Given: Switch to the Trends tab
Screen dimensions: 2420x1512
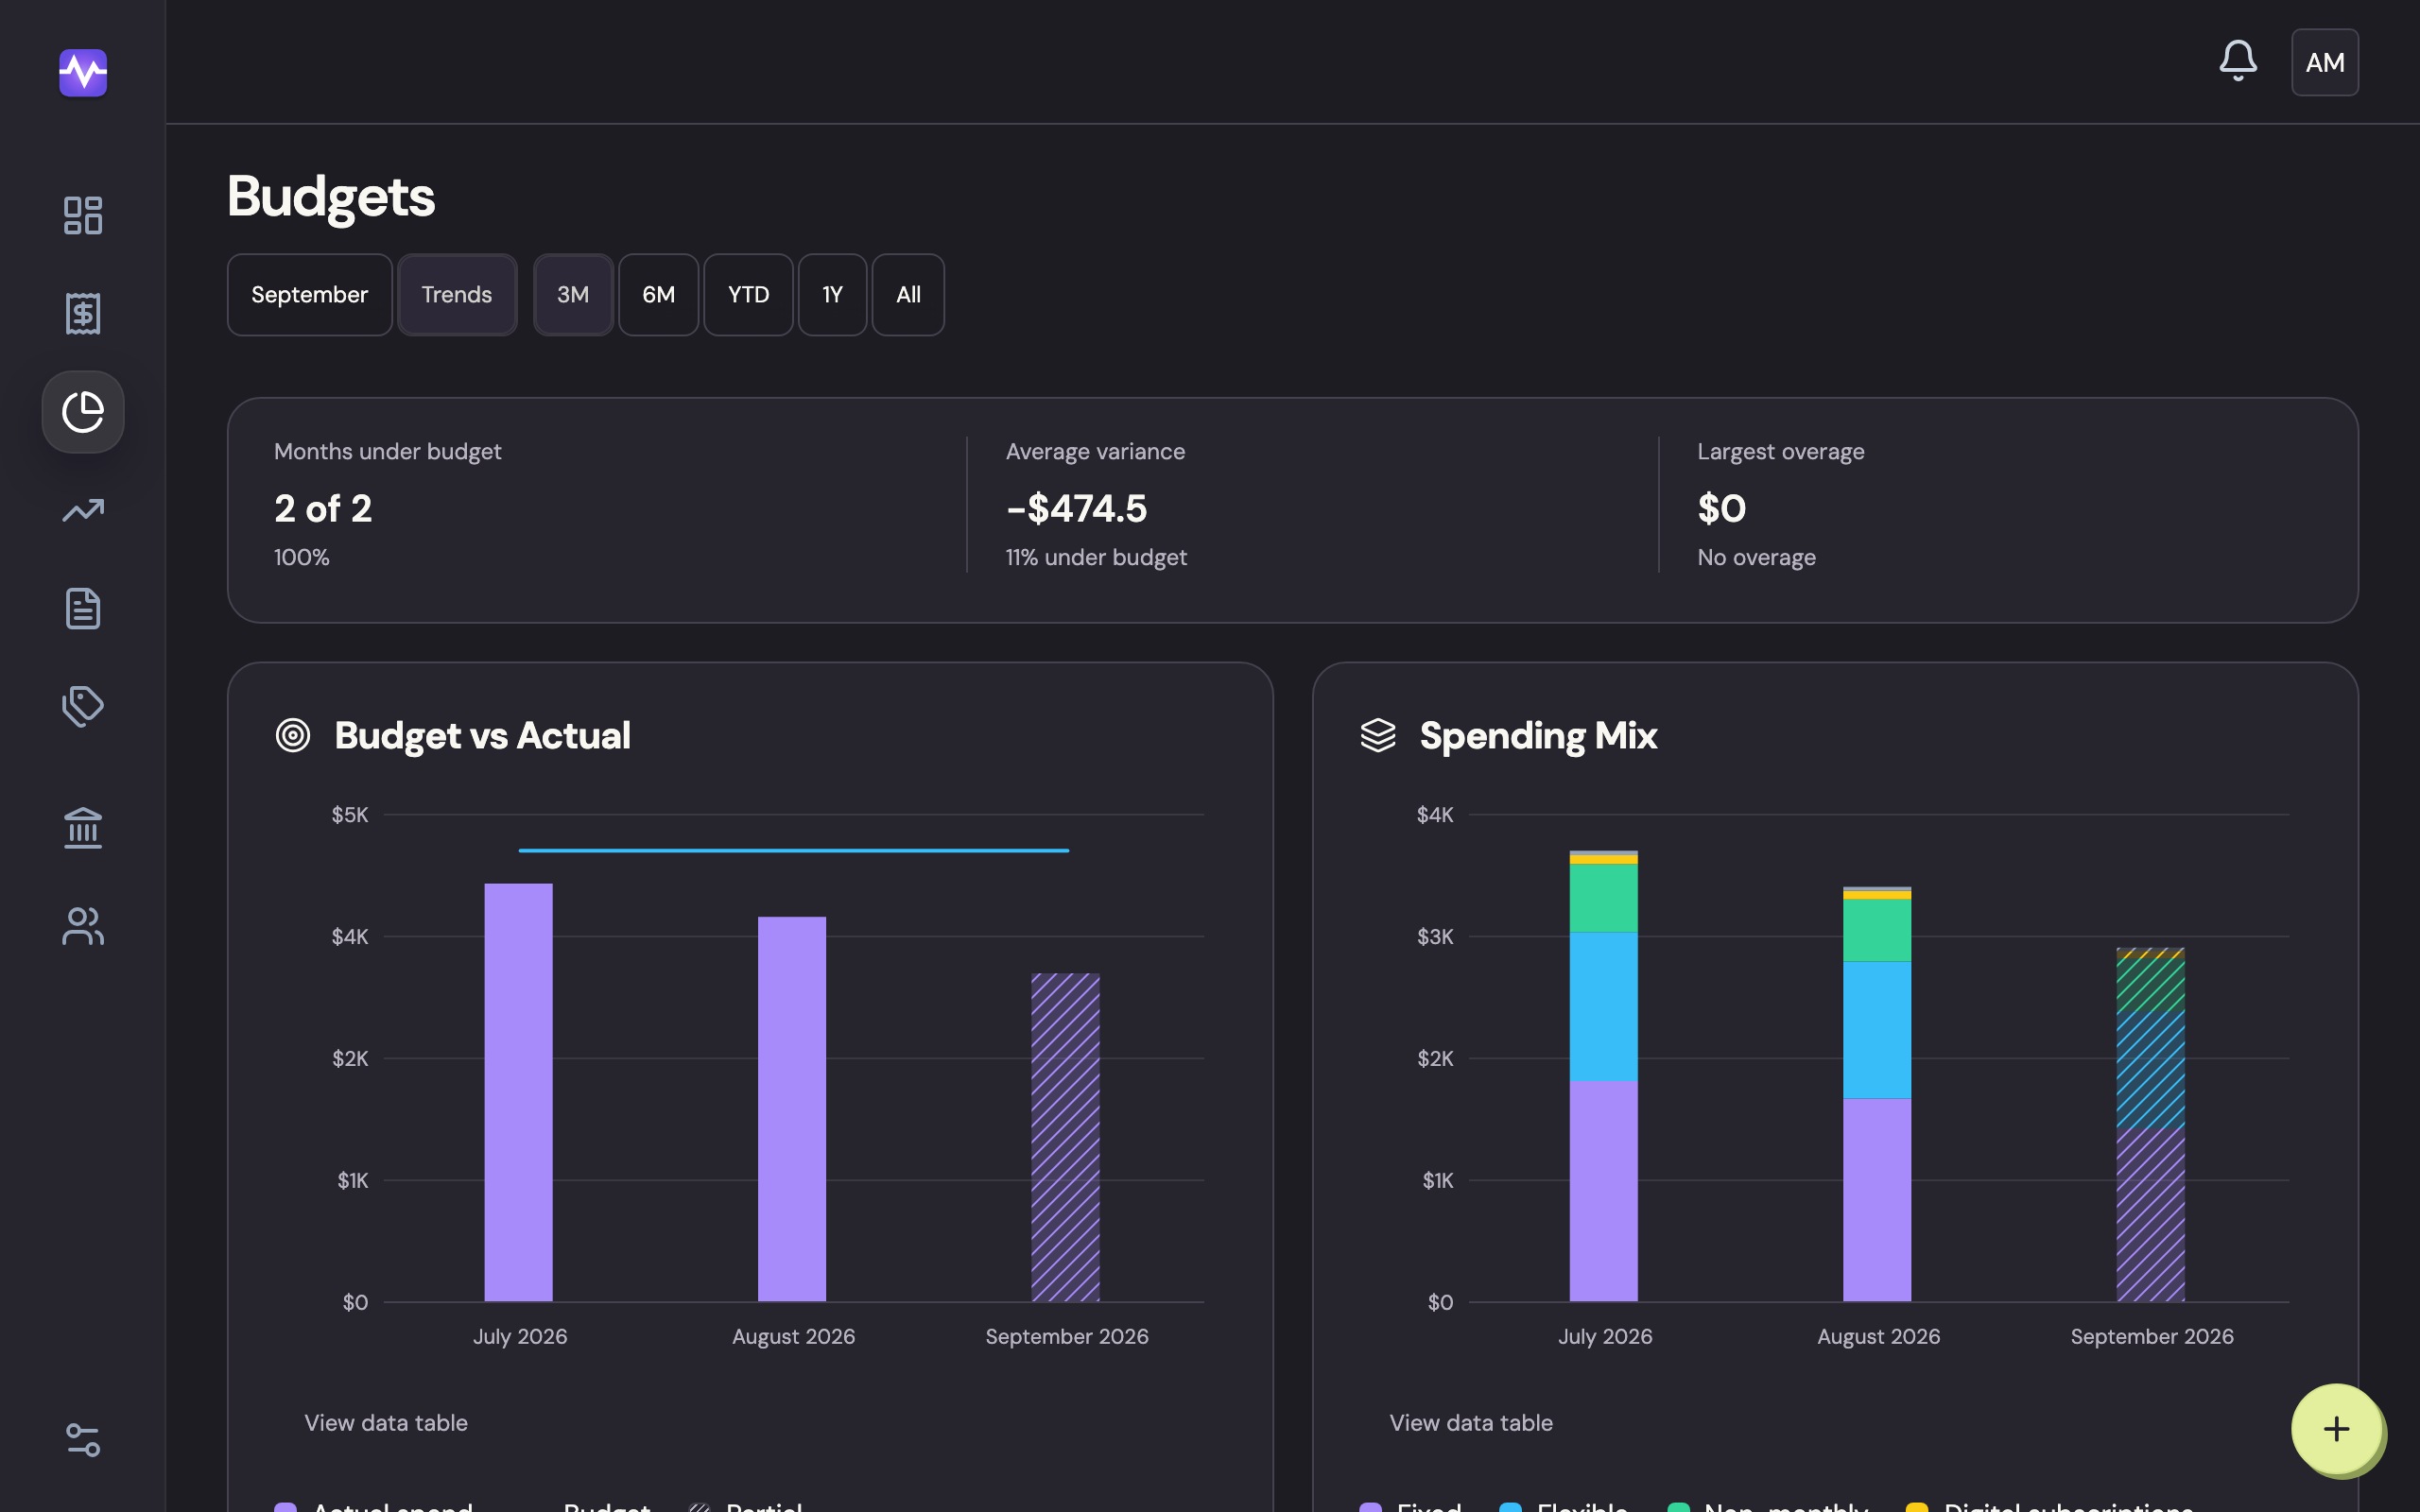Looking at the screenshot, I should [457, 295].
